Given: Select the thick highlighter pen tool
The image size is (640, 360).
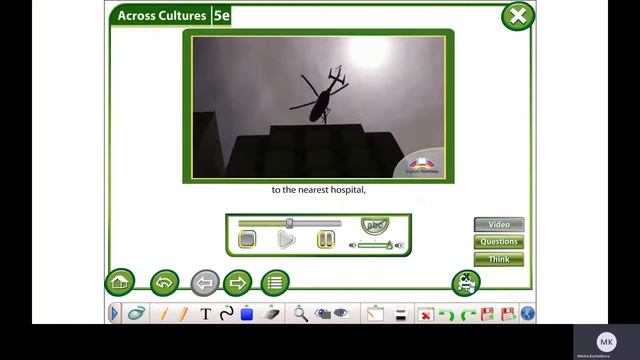Looking at the screenshot, I should tap(183, 314).
